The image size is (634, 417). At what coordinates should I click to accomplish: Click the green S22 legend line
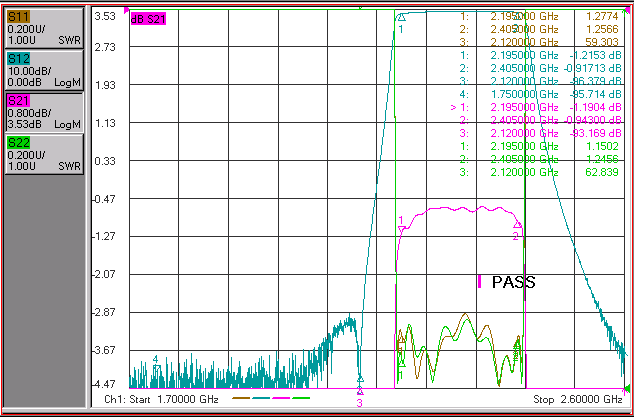point(301,398)
